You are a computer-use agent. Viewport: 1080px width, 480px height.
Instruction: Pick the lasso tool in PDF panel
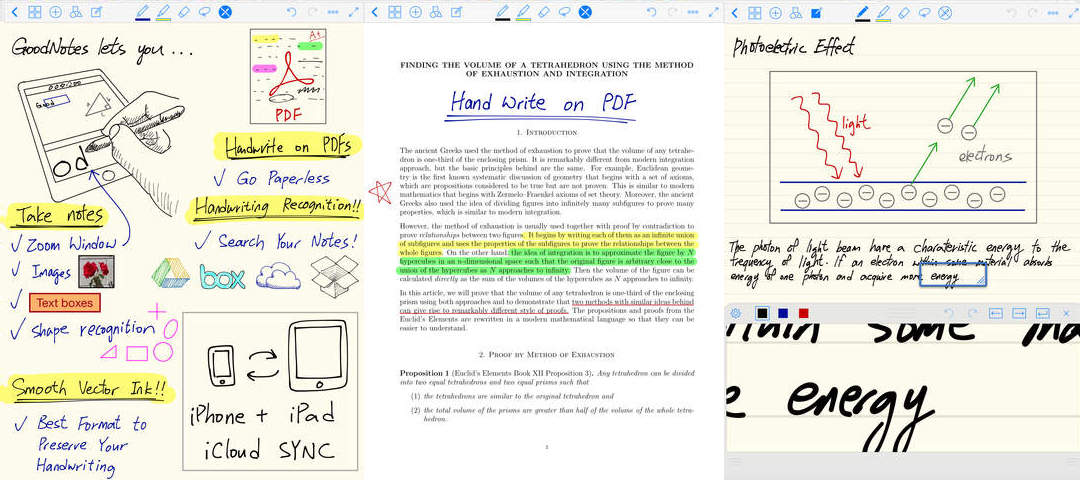coord(565,12)
